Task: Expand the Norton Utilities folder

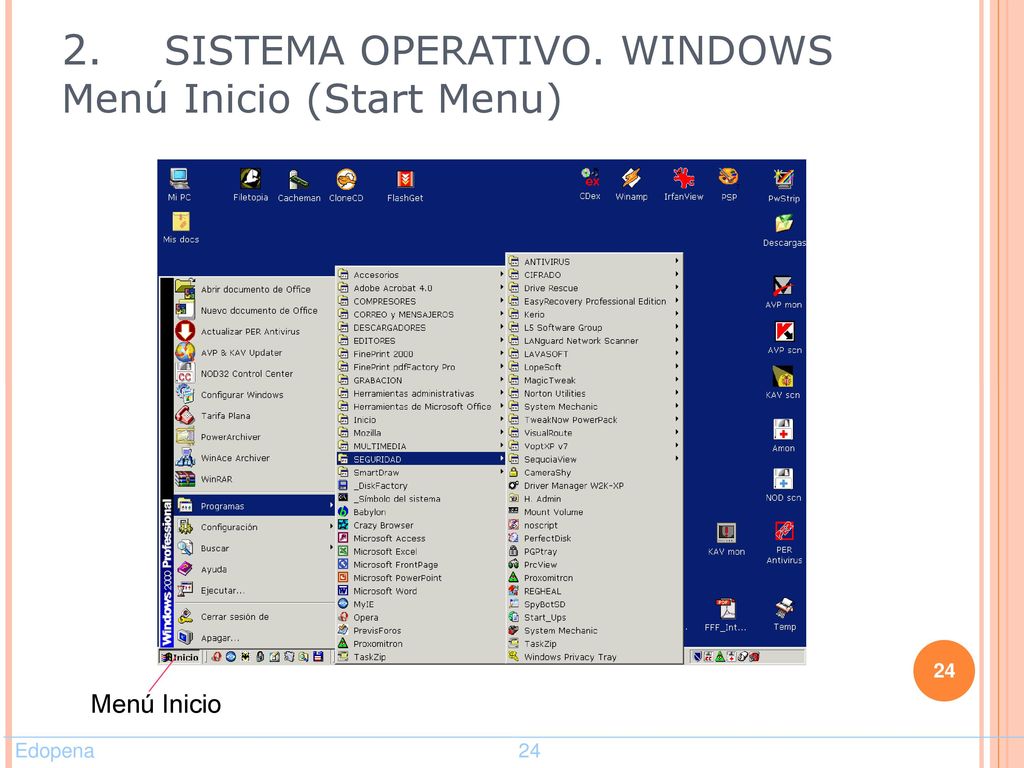Action: [594, 393]
